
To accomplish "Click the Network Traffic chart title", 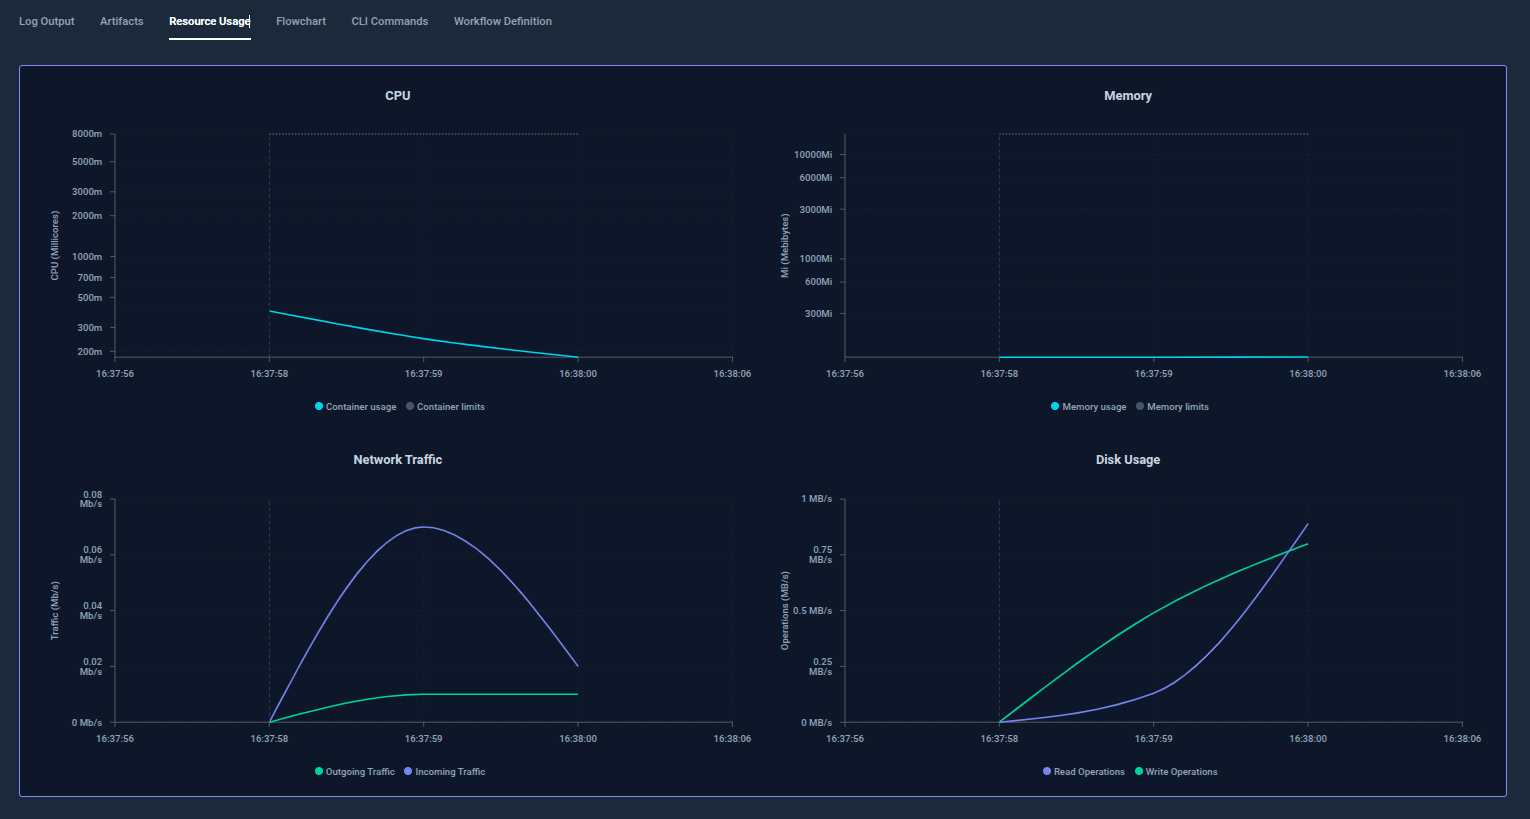I will point(397,460).
